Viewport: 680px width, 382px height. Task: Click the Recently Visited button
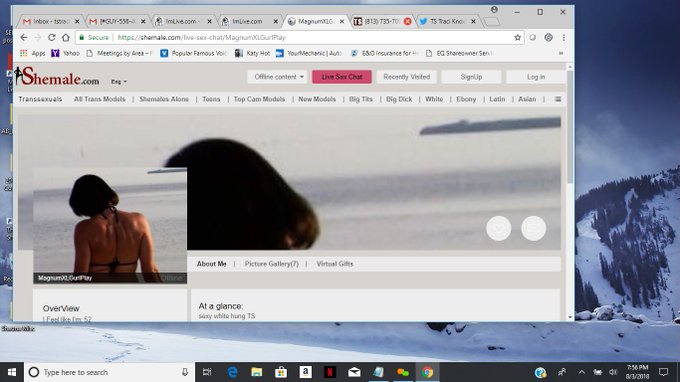coord(406,77)
